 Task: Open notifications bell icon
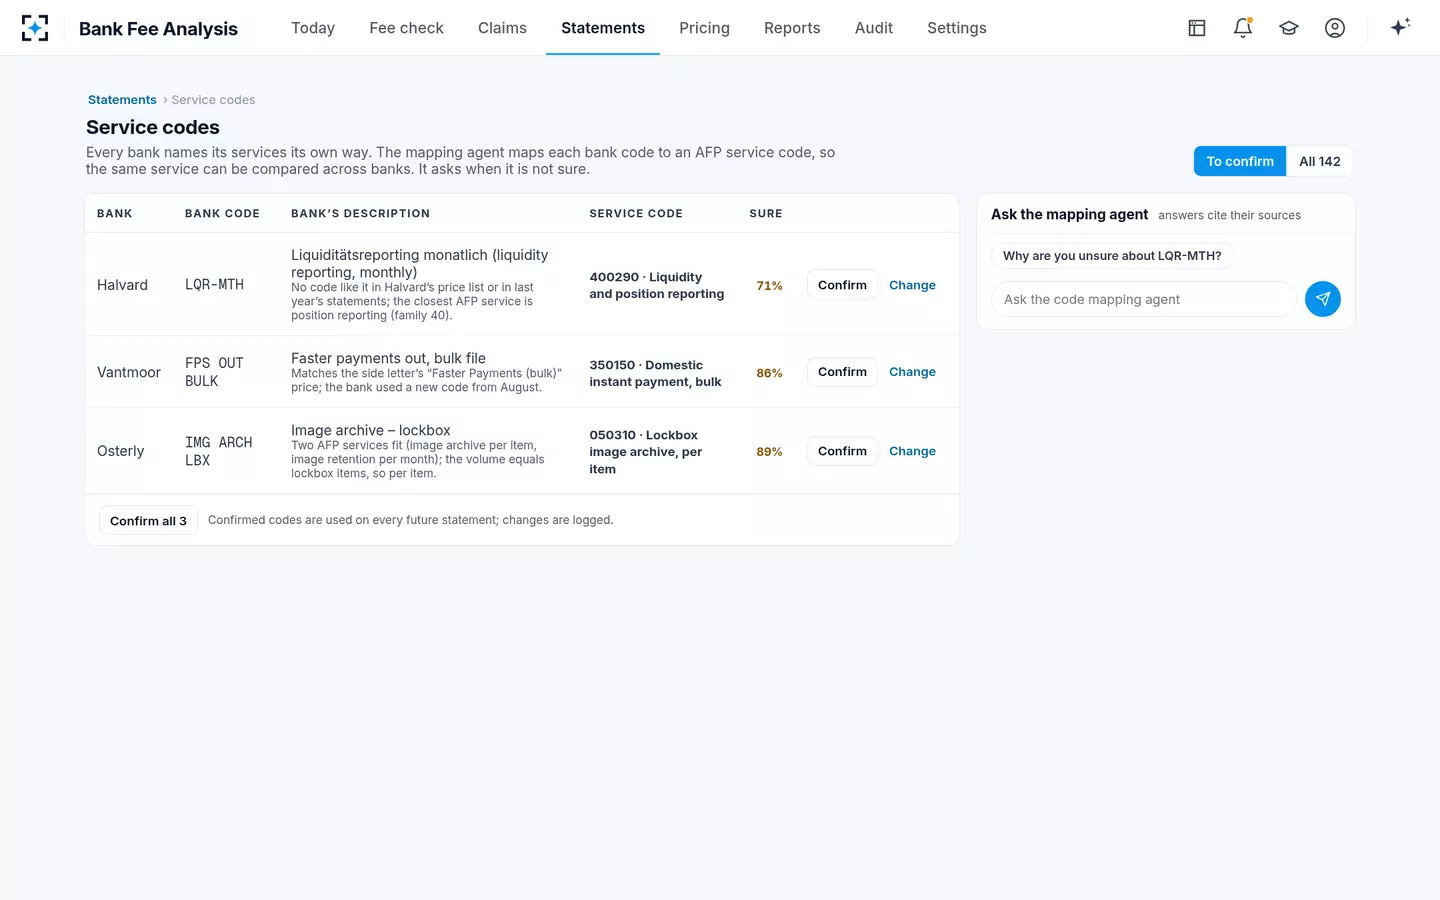[1243, 28]
